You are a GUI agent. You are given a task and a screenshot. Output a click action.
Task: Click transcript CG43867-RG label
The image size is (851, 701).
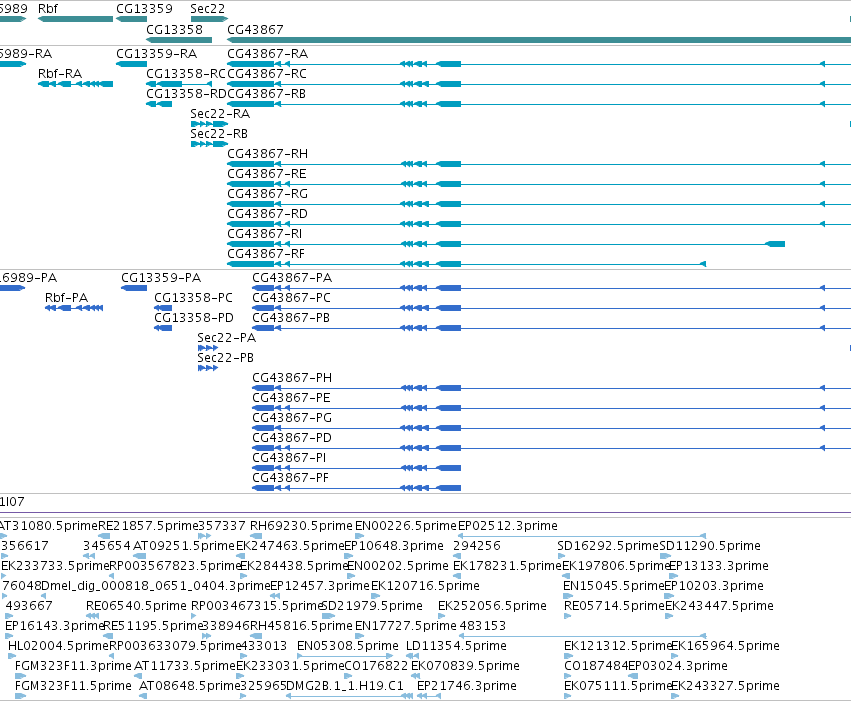tap(268, 194)
